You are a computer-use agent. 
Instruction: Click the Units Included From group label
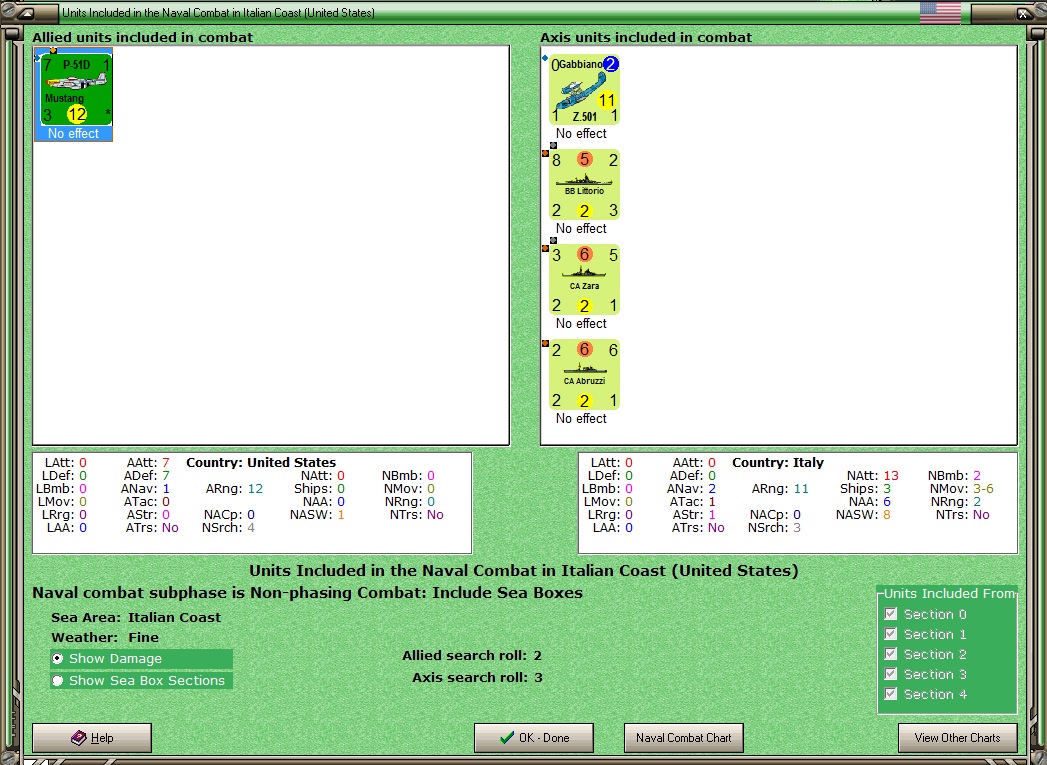point(950,593)
